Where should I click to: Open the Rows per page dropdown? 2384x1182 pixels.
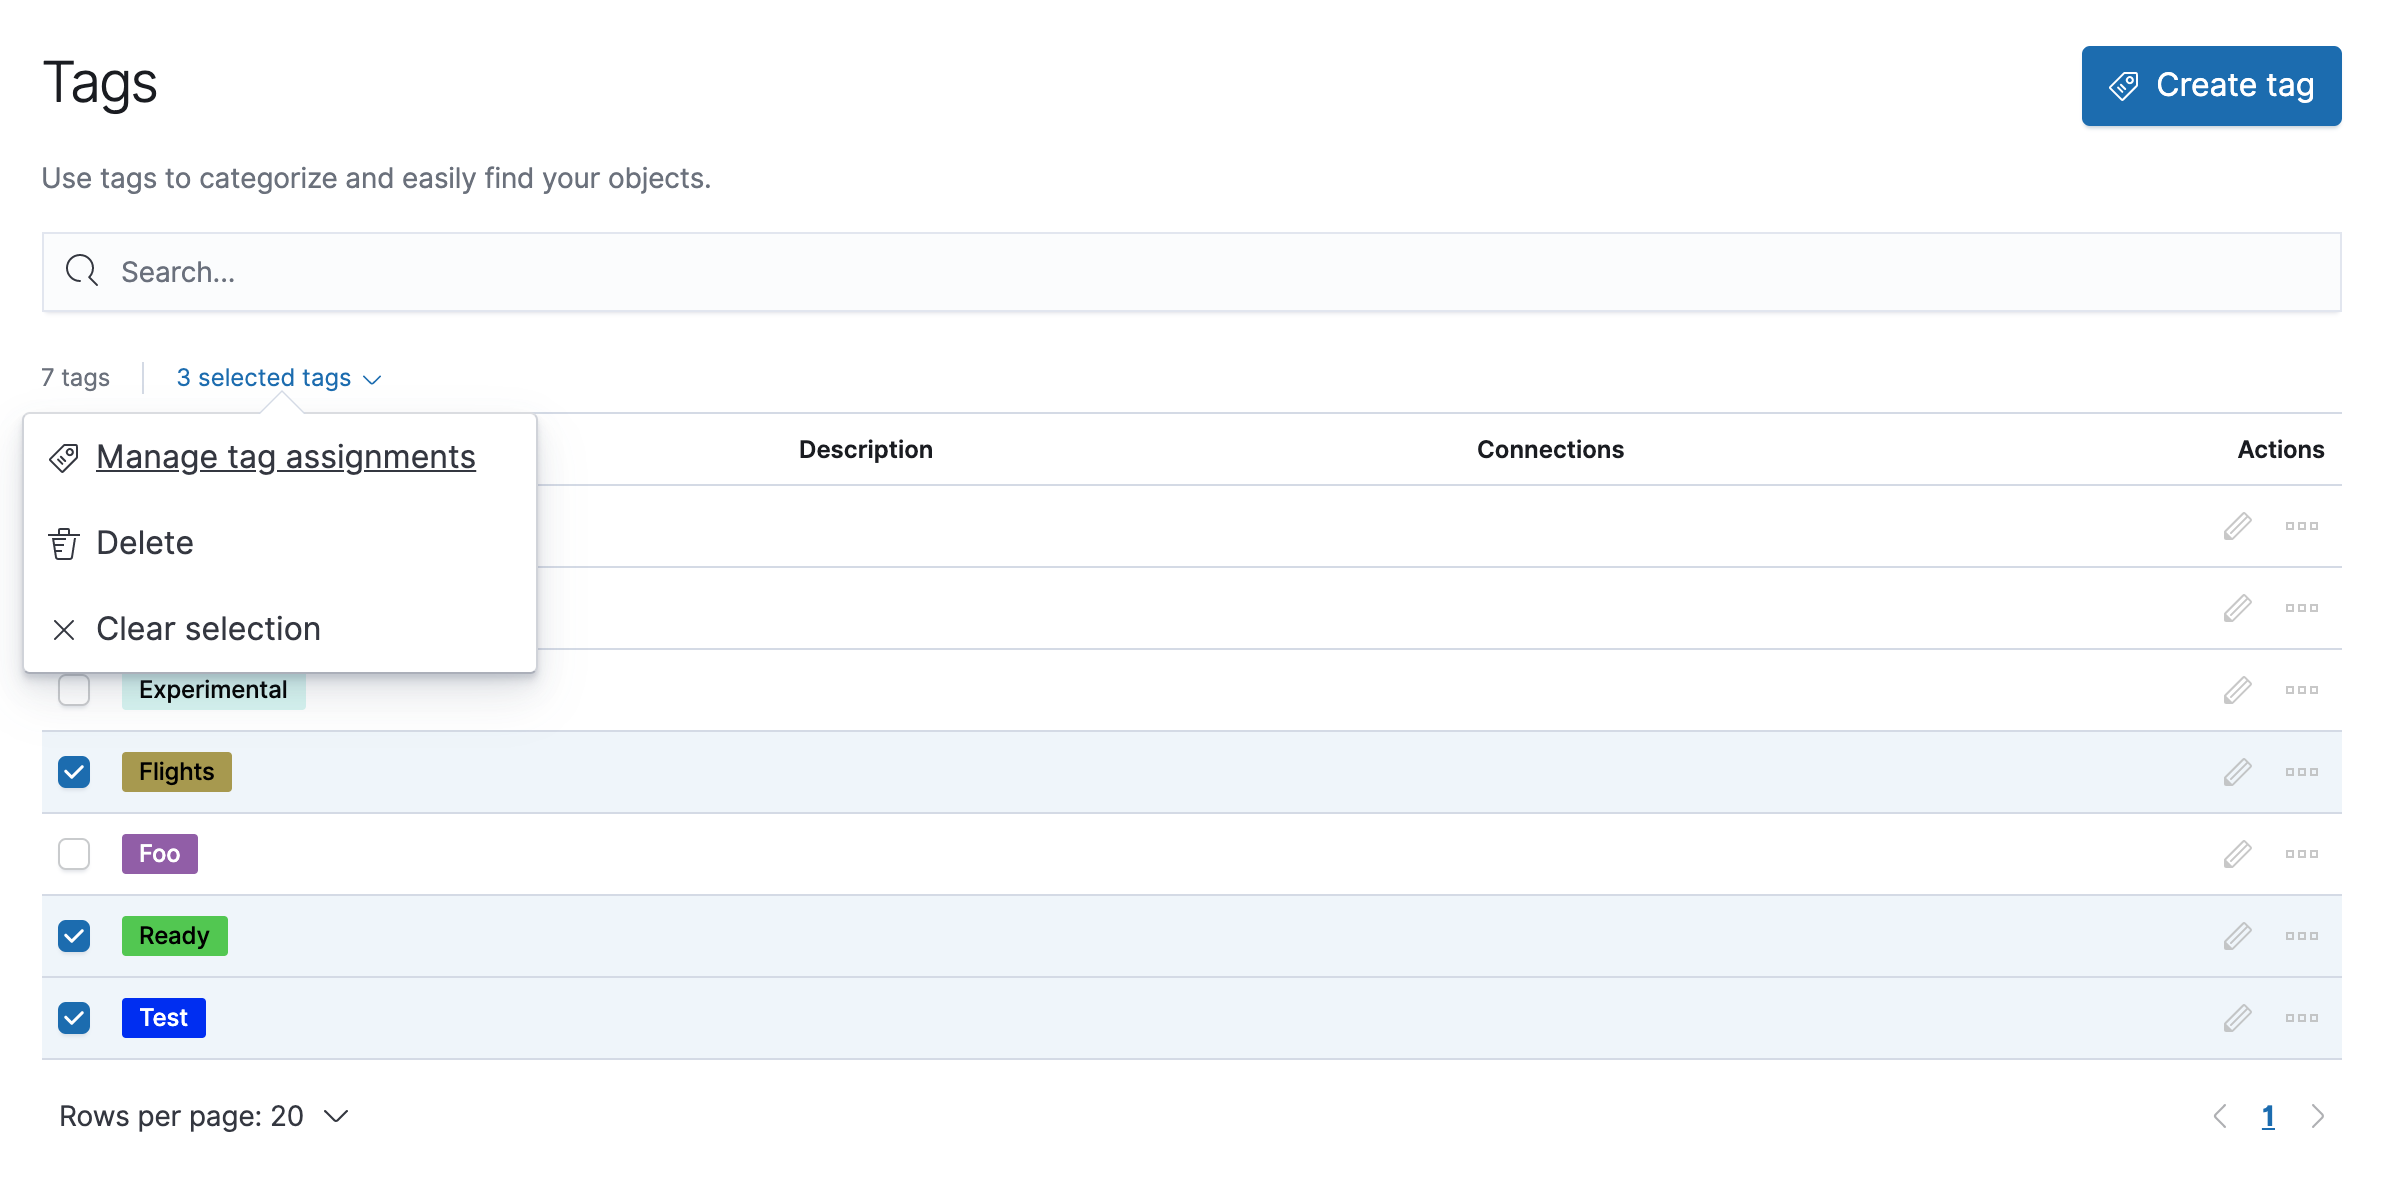(204, 1116)
